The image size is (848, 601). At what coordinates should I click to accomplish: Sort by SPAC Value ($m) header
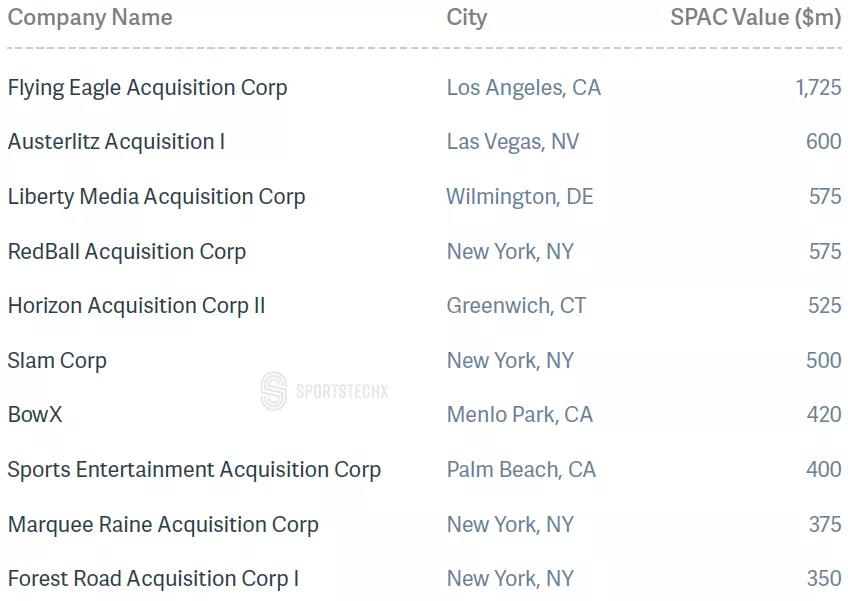point(756,17)
